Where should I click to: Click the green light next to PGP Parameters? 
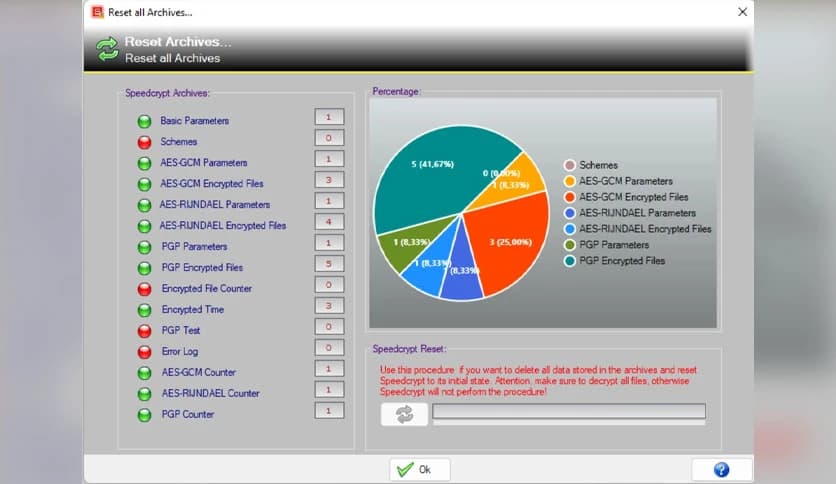[x=144, y=247]
